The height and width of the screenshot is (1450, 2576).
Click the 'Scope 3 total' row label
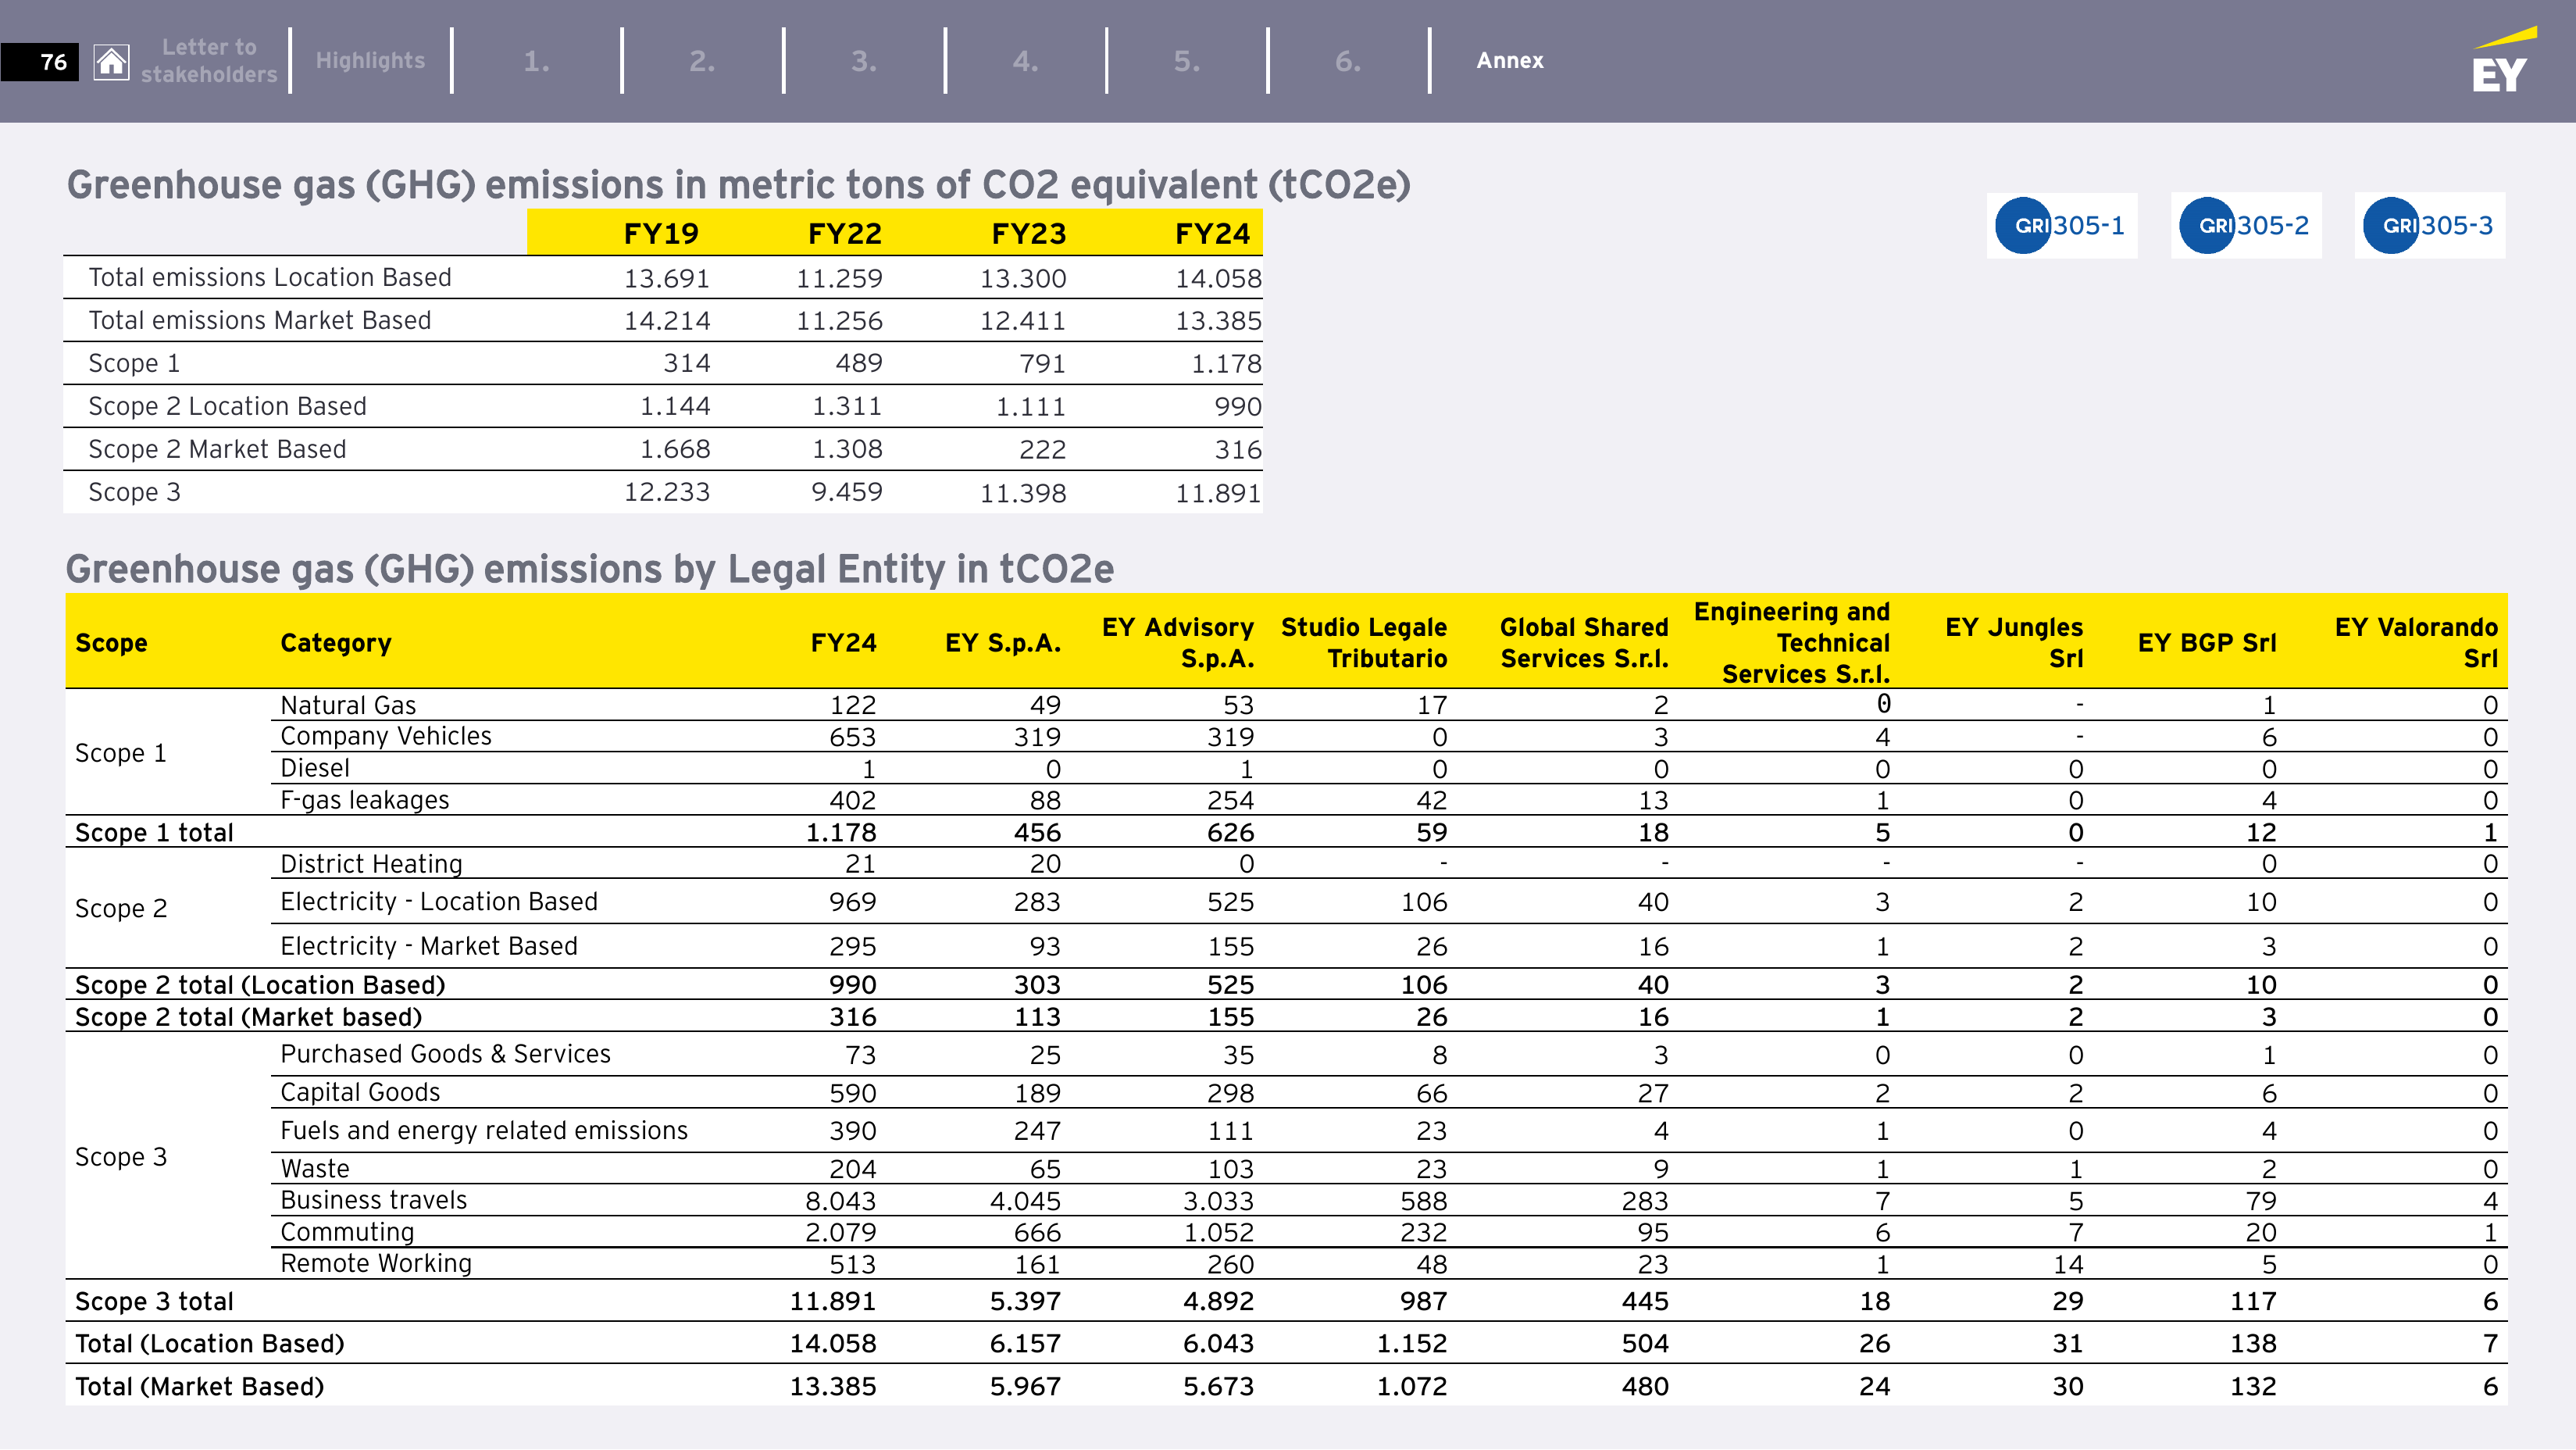154,1302
